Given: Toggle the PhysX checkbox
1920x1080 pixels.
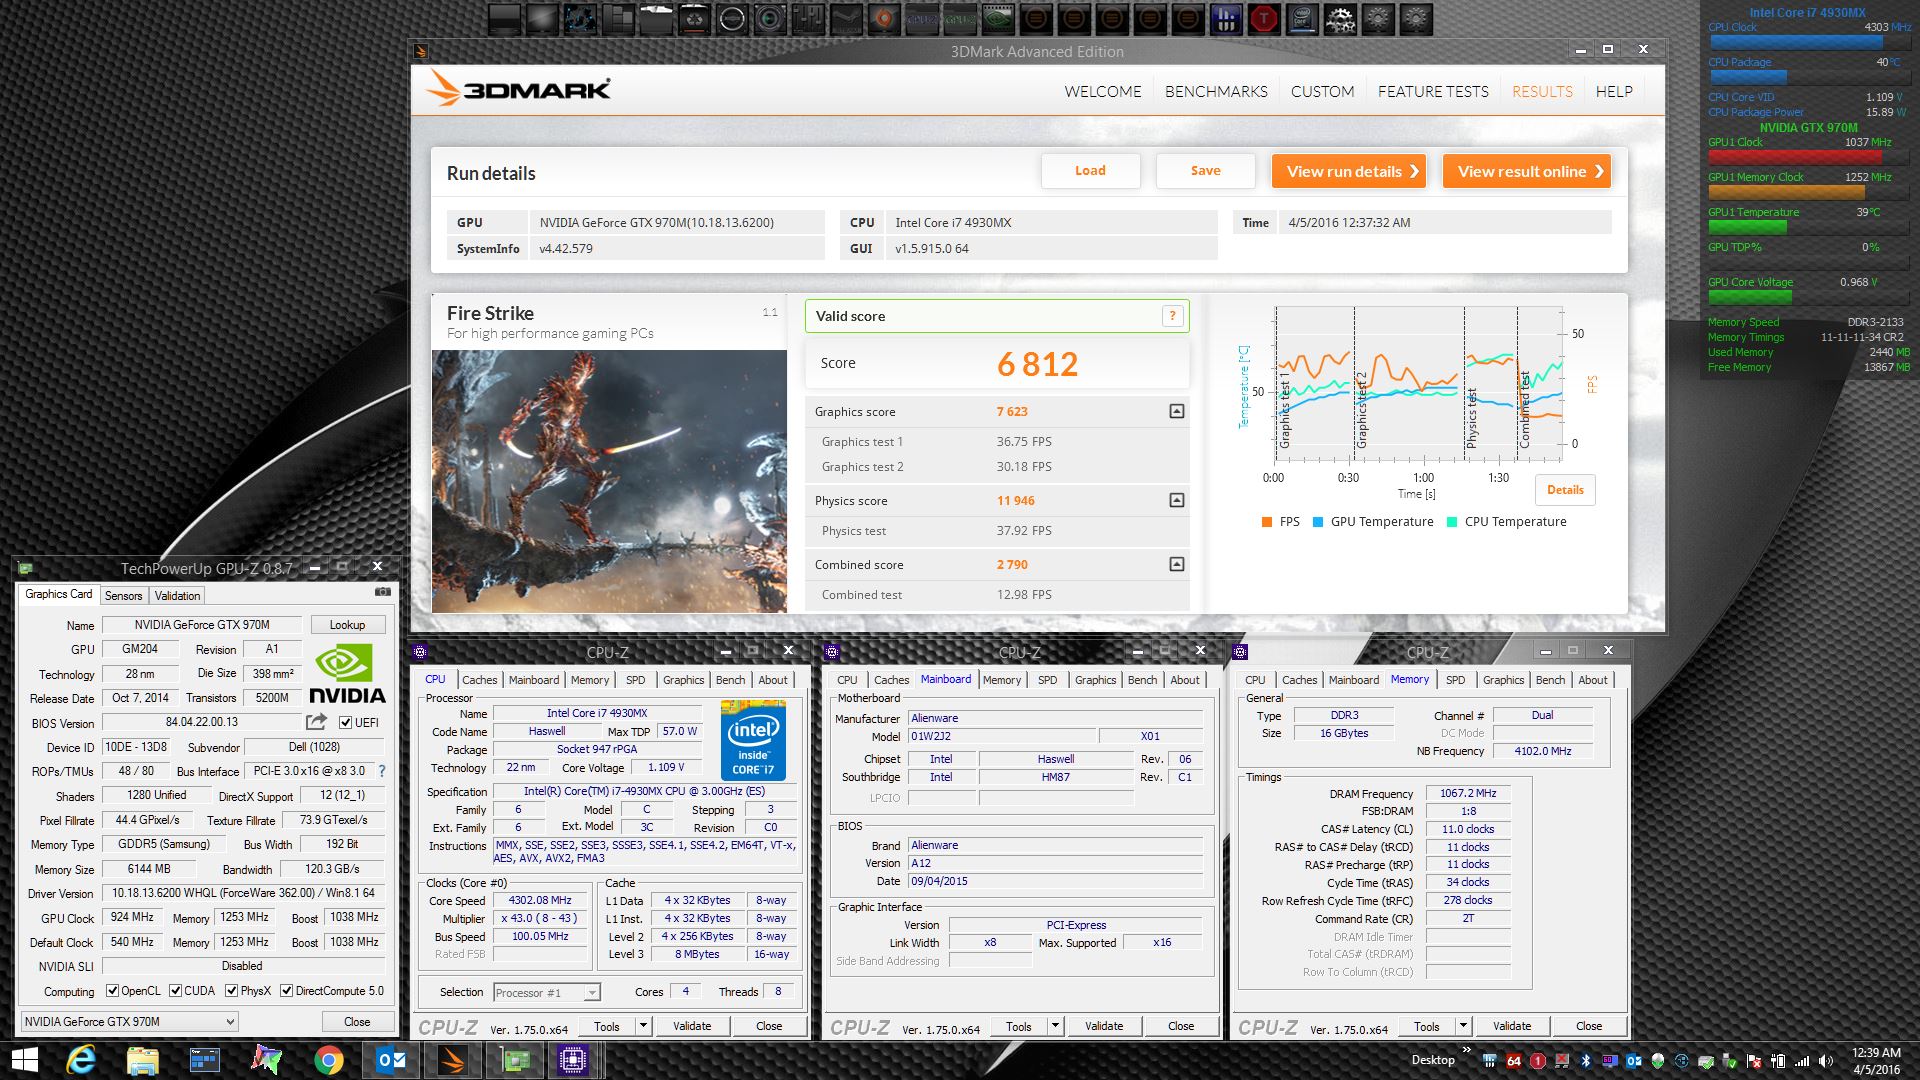Looking at the screenshot, I should click(x=231, y=991).
